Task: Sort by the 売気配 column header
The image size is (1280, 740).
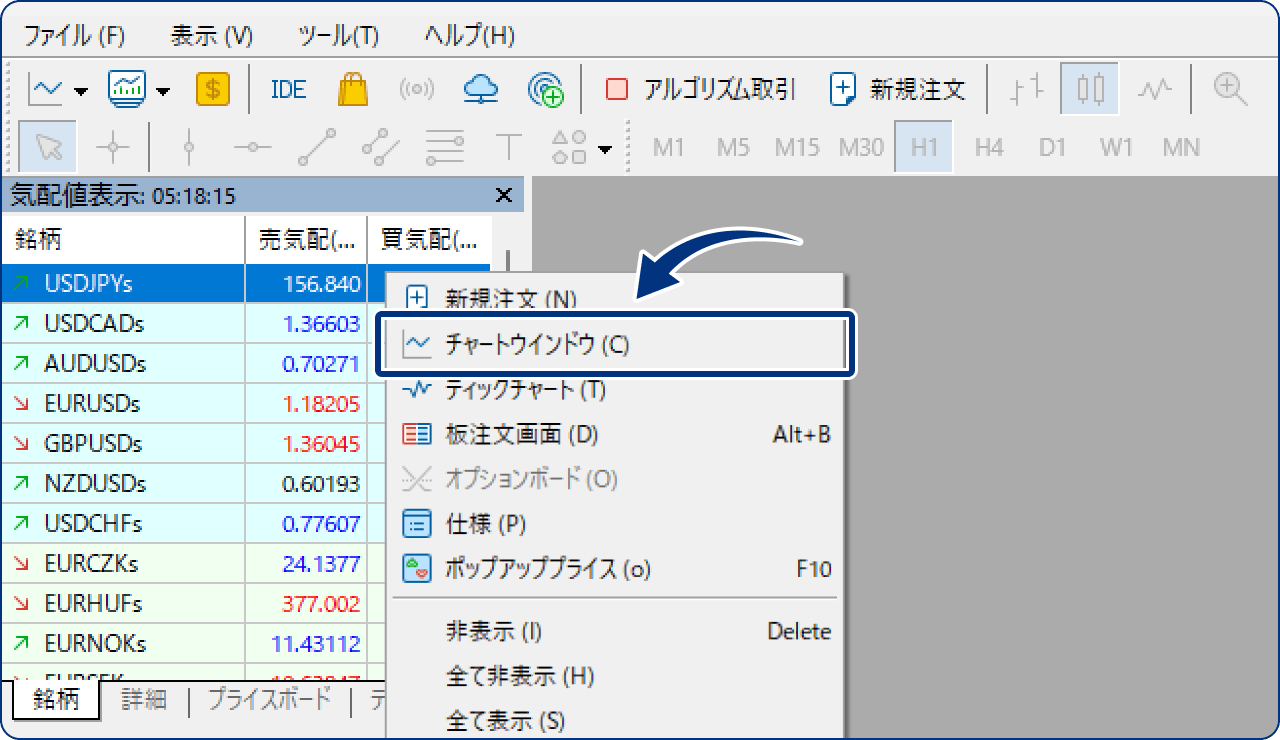Action: (306, 240)
